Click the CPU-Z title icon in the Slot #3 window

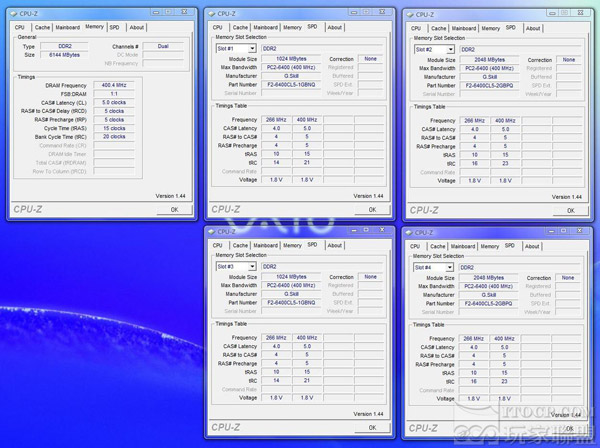click(x=212, y=232)
